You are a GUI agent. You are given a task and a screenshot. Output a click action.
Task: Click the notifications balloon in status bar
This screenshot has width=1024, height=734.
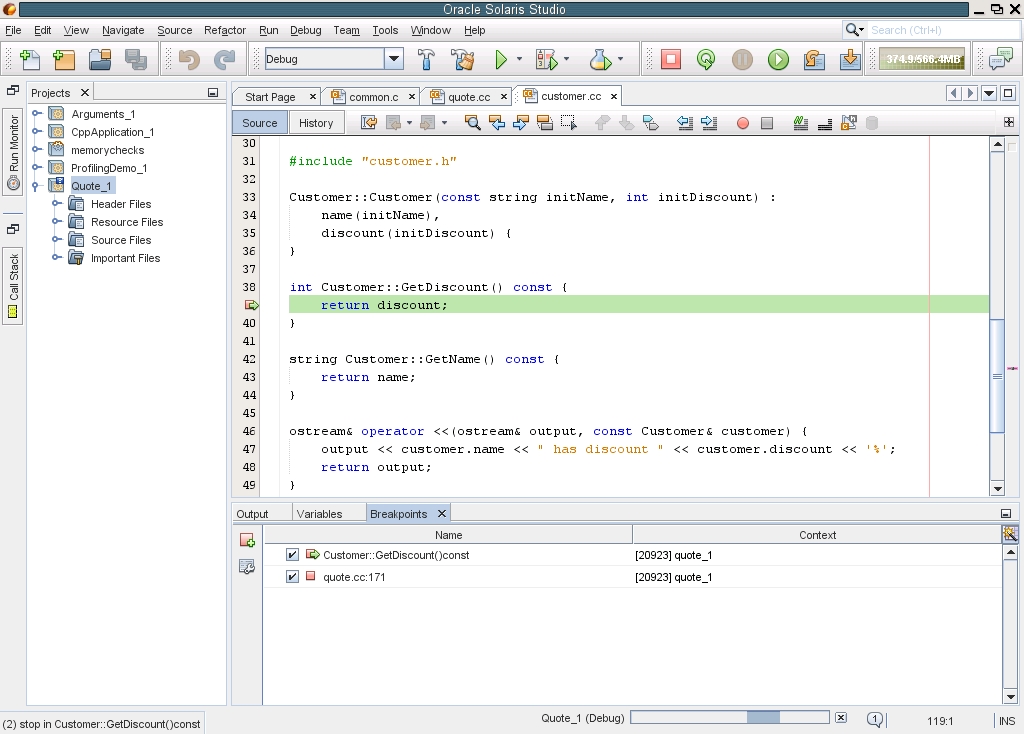tap(875, 720)
